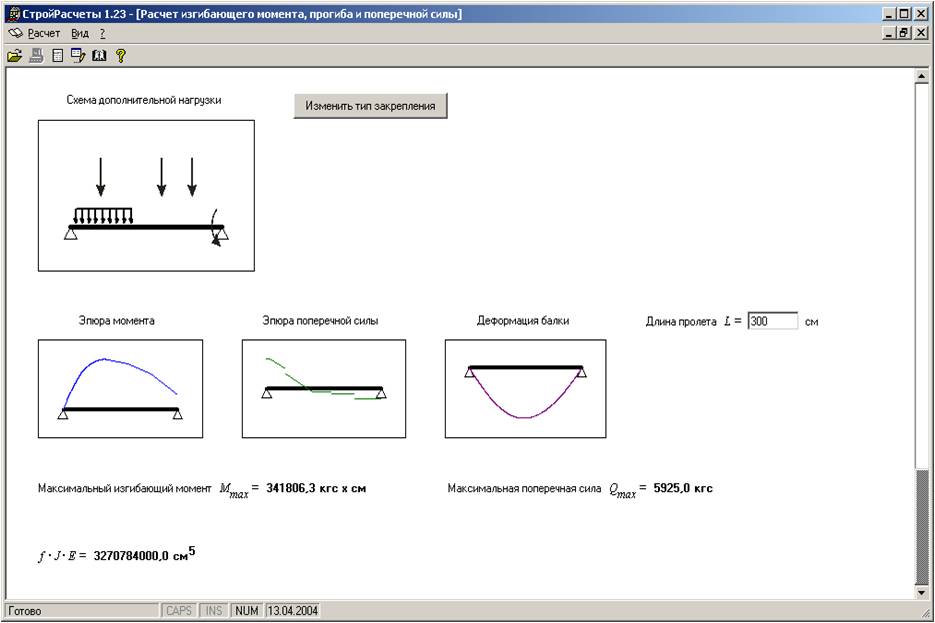The image size is (935, 623).
Task: Click the open folder toolbar icon
Action: pyautogui.click(x=14, y=56)
